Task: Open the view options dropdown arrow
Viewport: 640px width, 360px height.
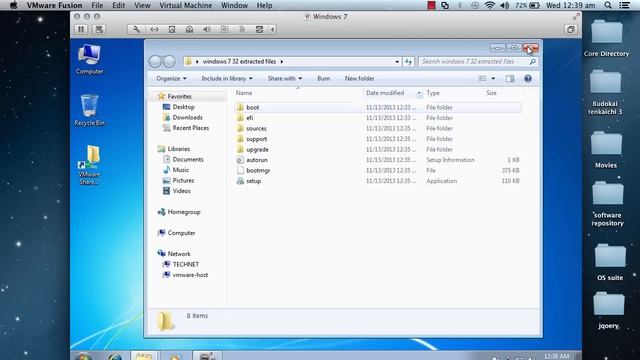Action: 493,78
